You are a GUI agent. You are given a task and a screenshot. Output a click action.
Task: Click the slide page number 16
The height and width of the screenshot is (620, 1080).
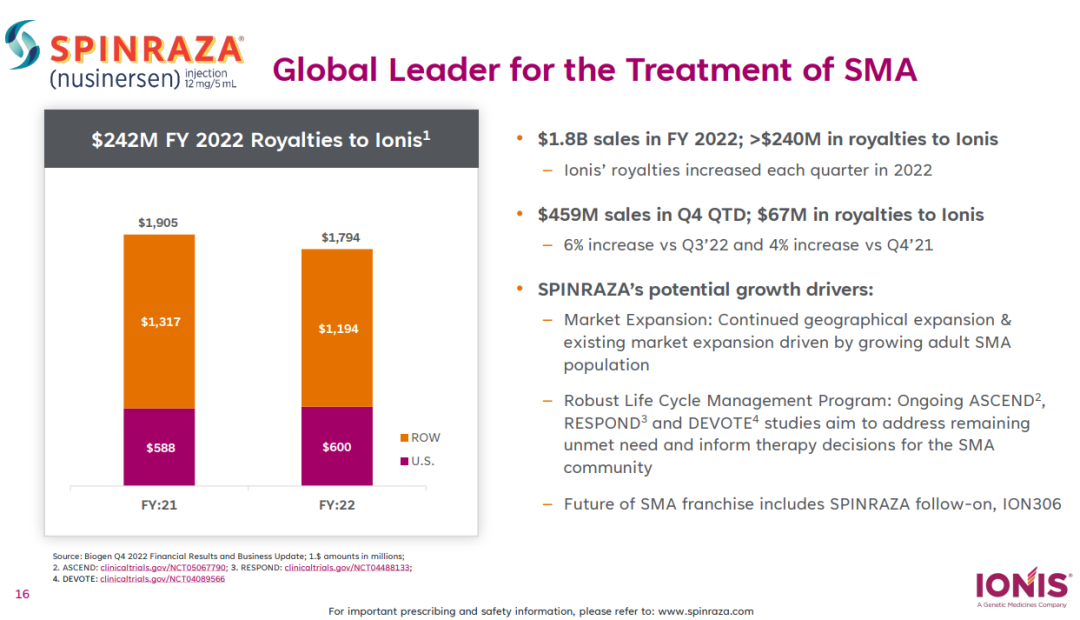pos(21,595)
